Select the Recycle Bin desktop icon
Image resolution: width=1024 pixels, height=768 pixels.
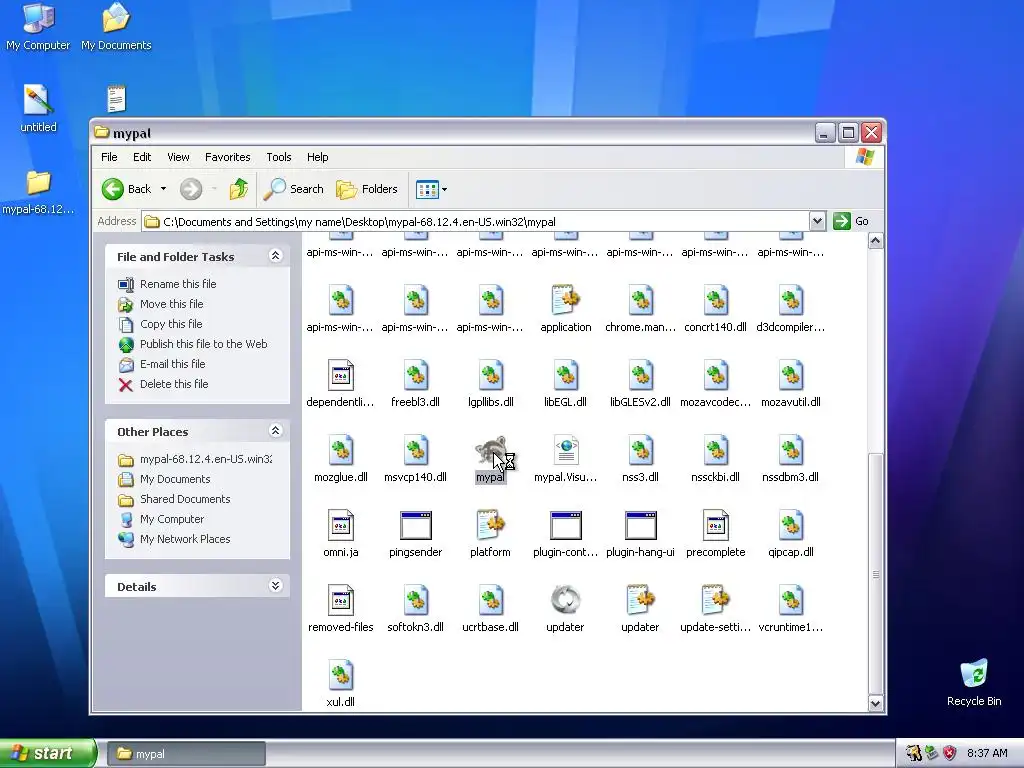coord(974,682)
